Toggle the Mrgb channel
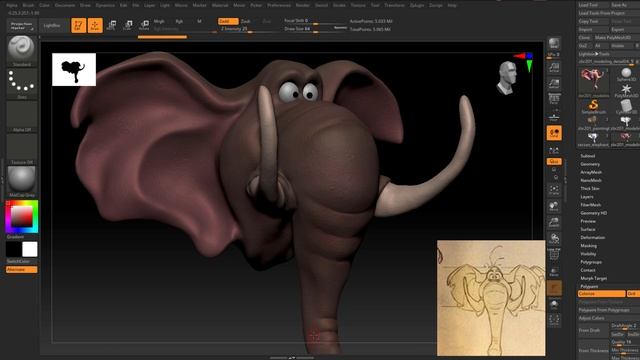 (159, 21)
